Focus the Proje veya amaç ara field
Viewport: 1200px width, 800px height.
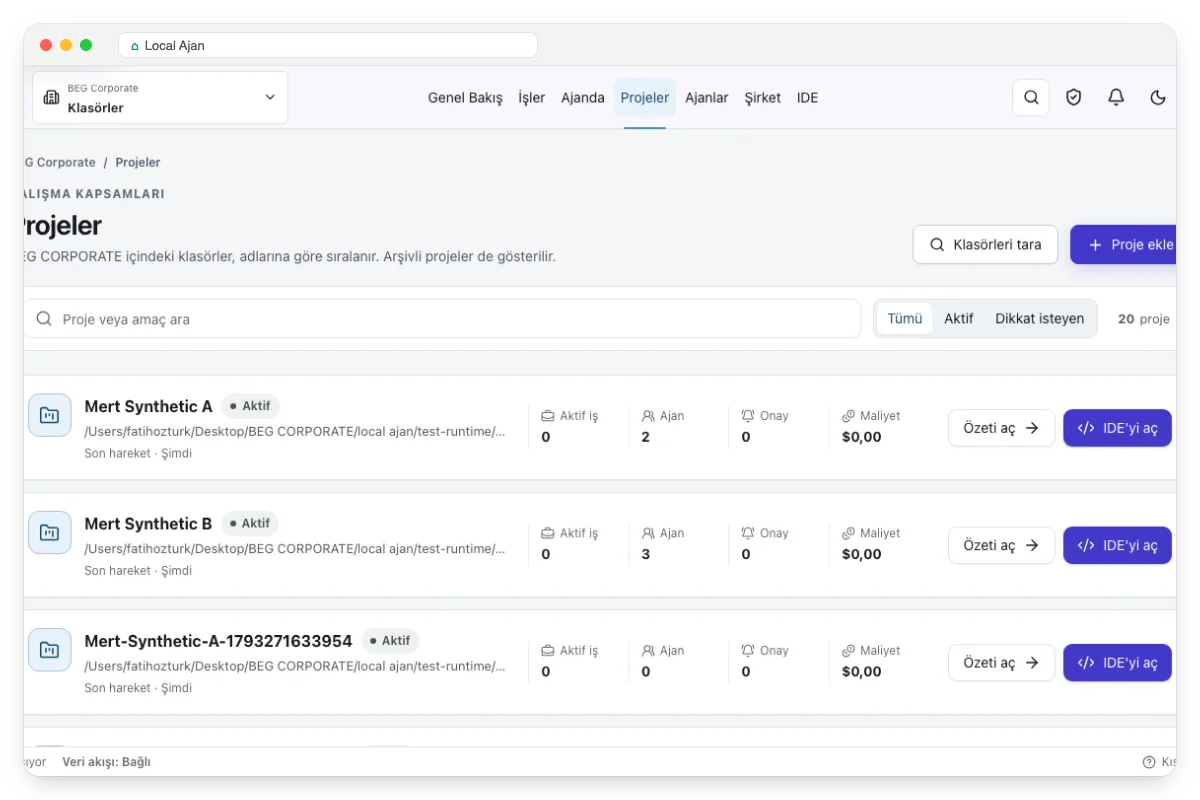click(442, 319)
